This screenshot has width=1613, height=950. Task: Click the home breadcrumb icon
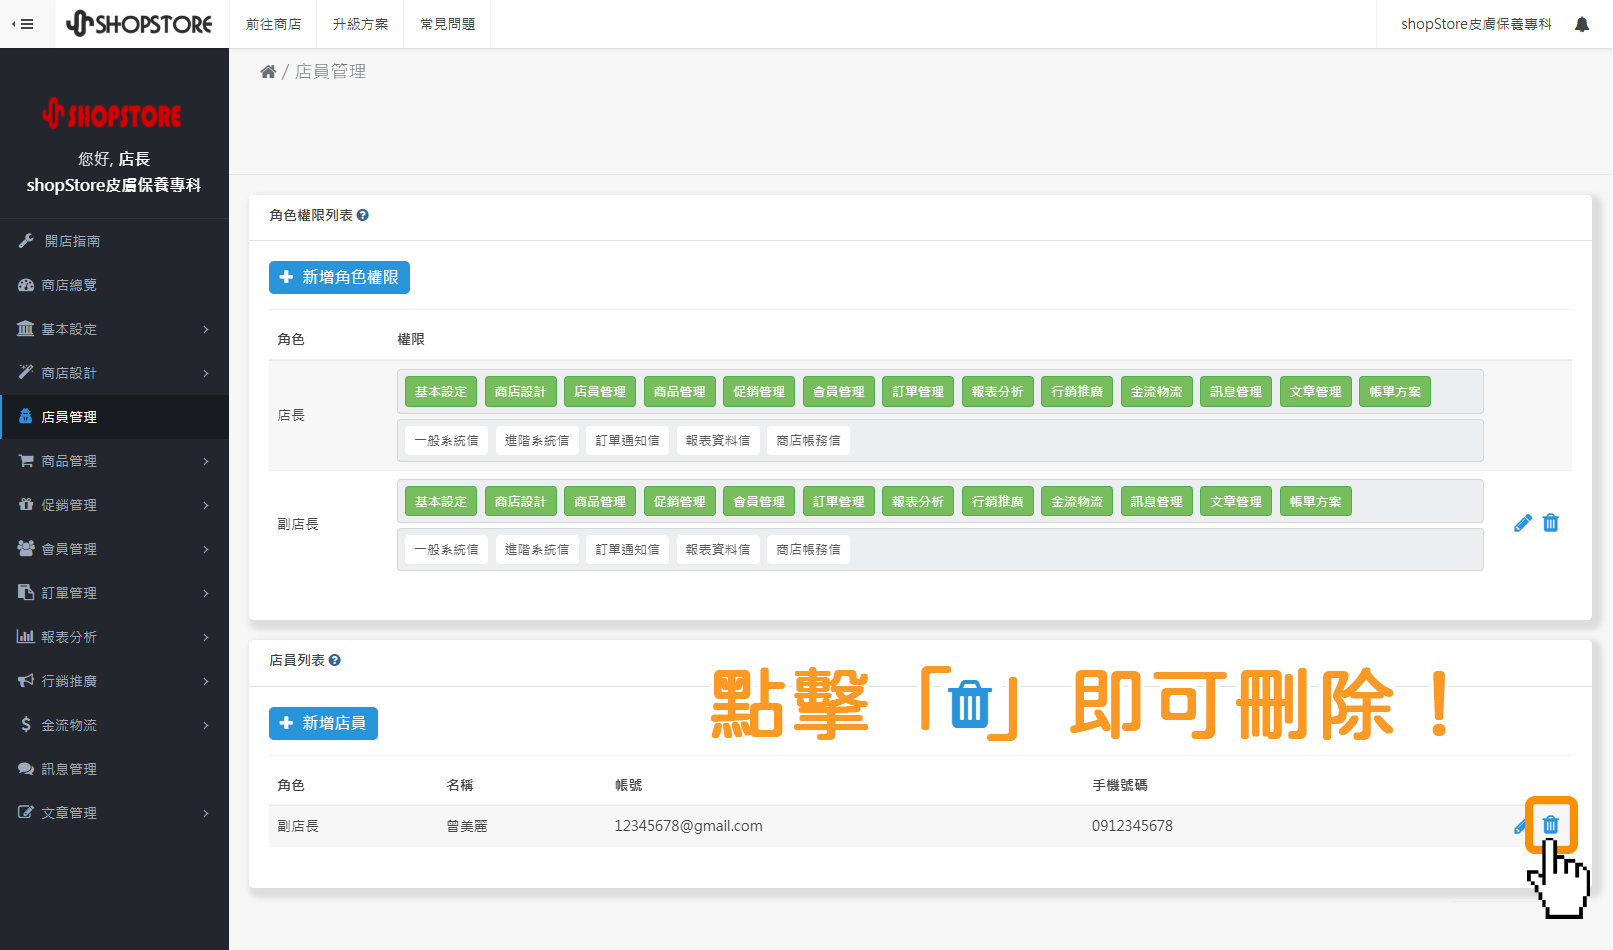pyautogui.click(x=268, y=72)
